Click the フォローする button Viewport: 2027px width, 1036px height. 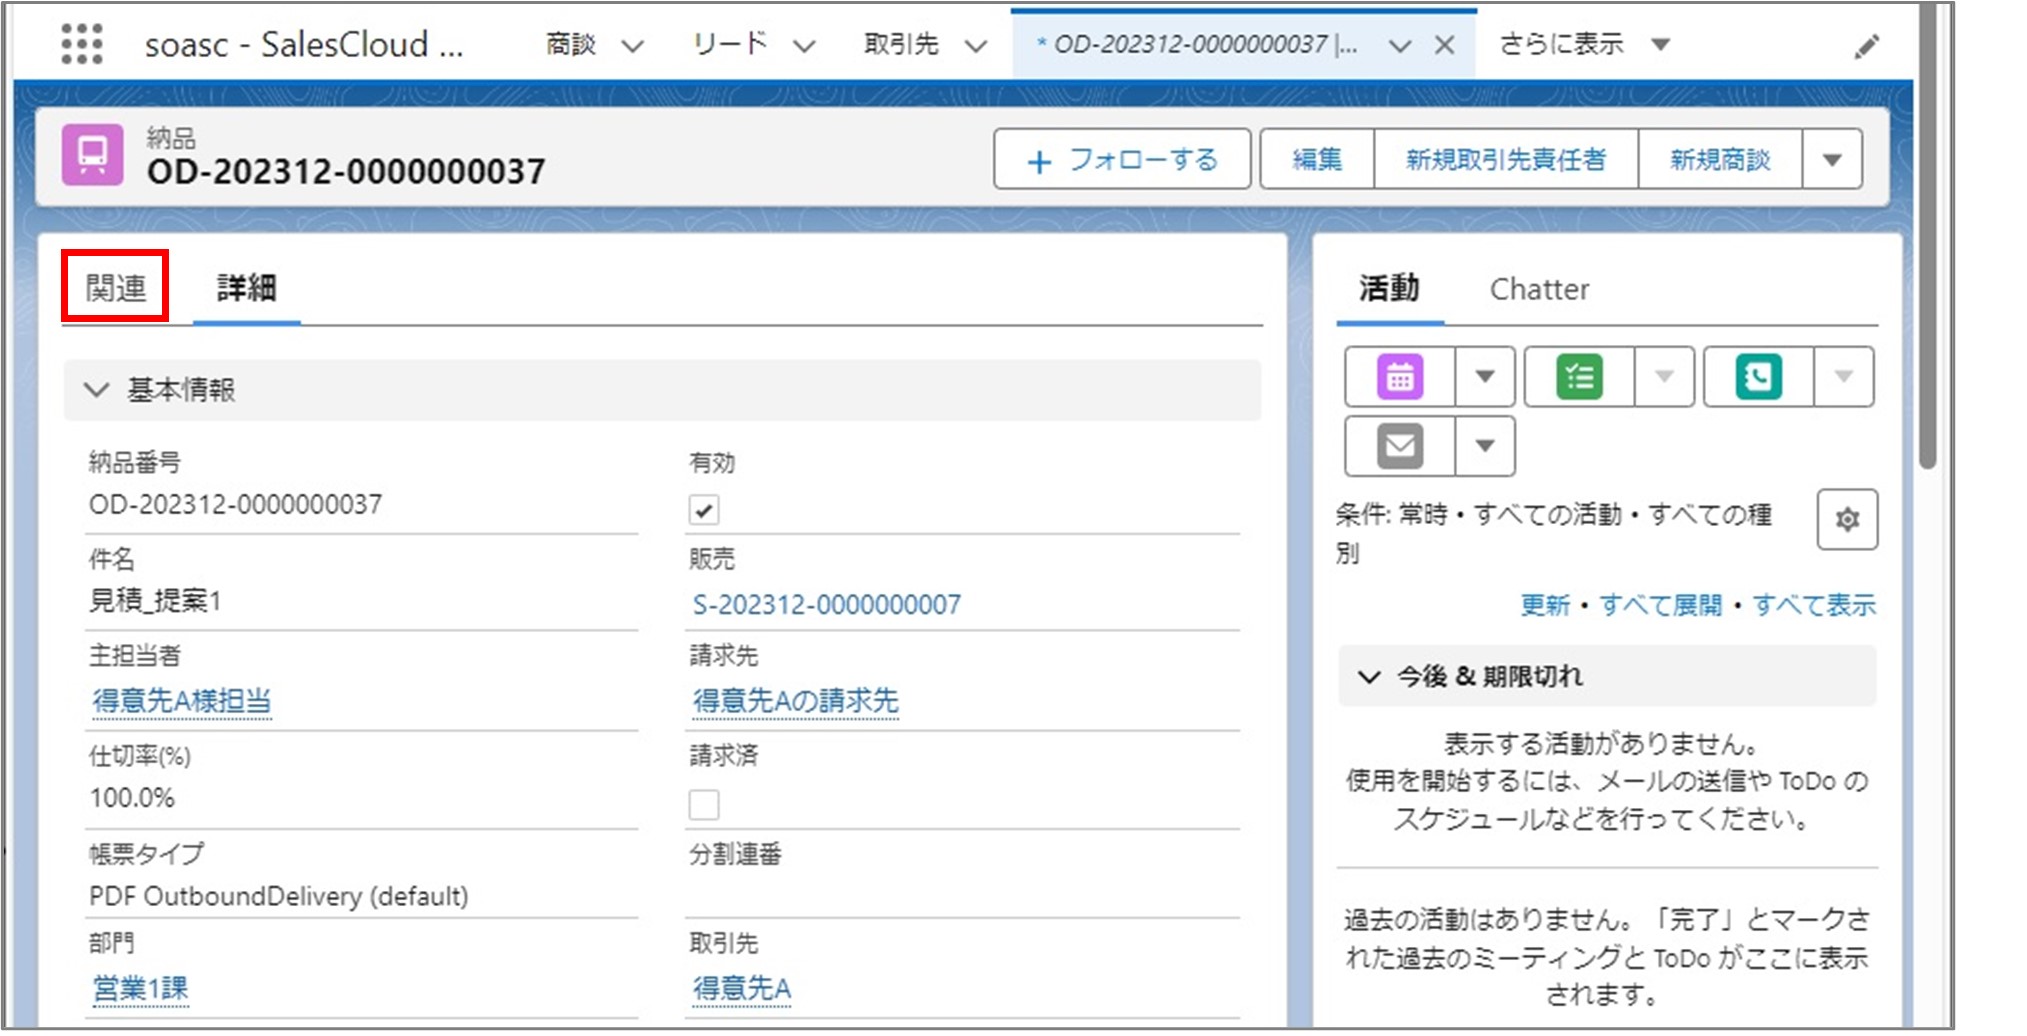pyautogui.click(x=1122, y=159)
